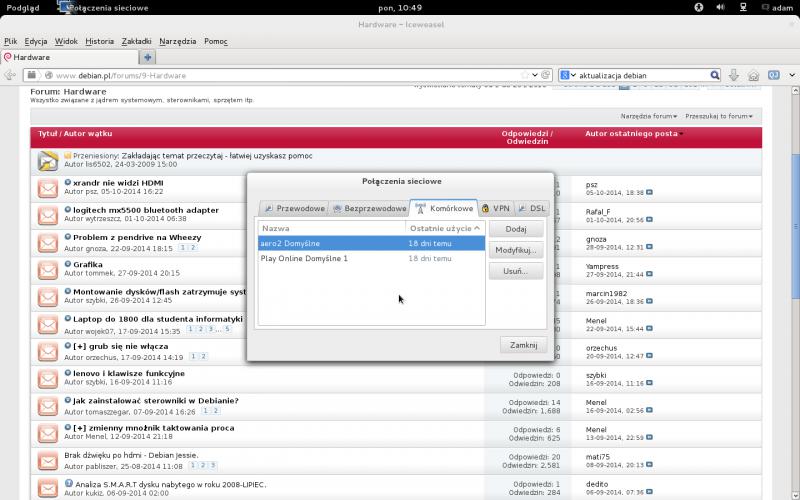Viewport: 800px width, 500px height.
Task: Click the Home icon in browser toolbar
Action: 754,75
